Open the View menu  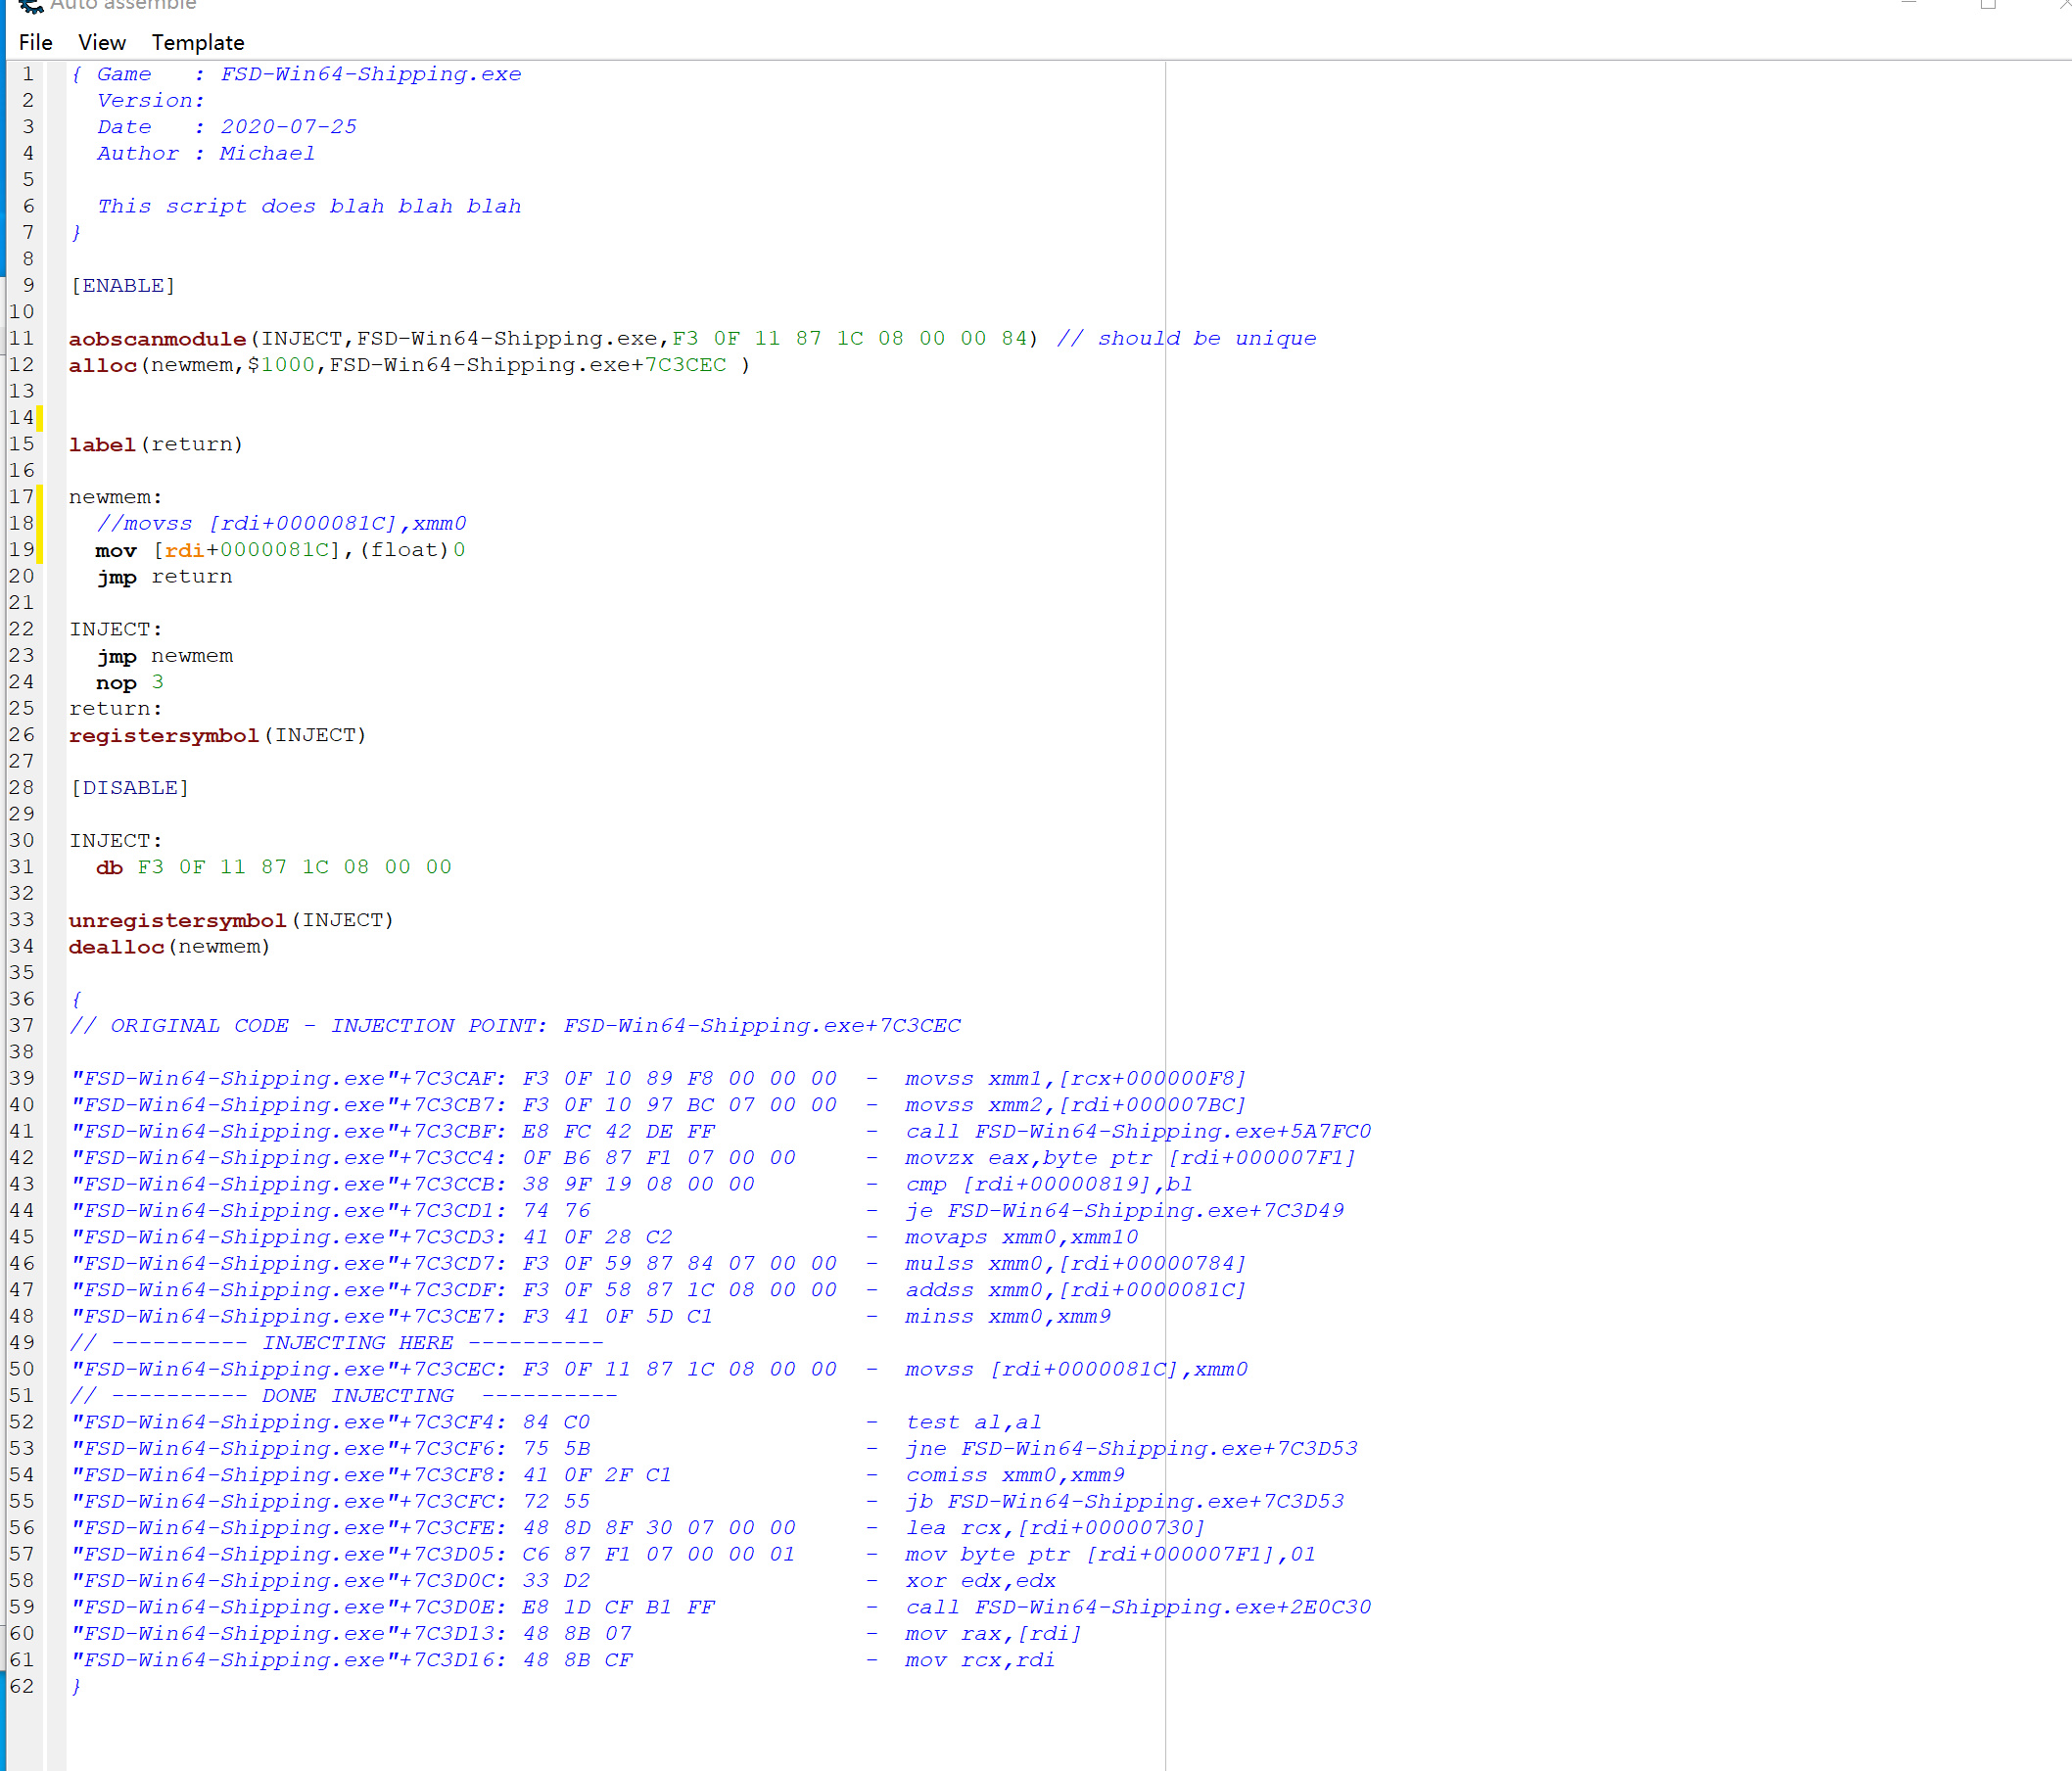point(101,42)
